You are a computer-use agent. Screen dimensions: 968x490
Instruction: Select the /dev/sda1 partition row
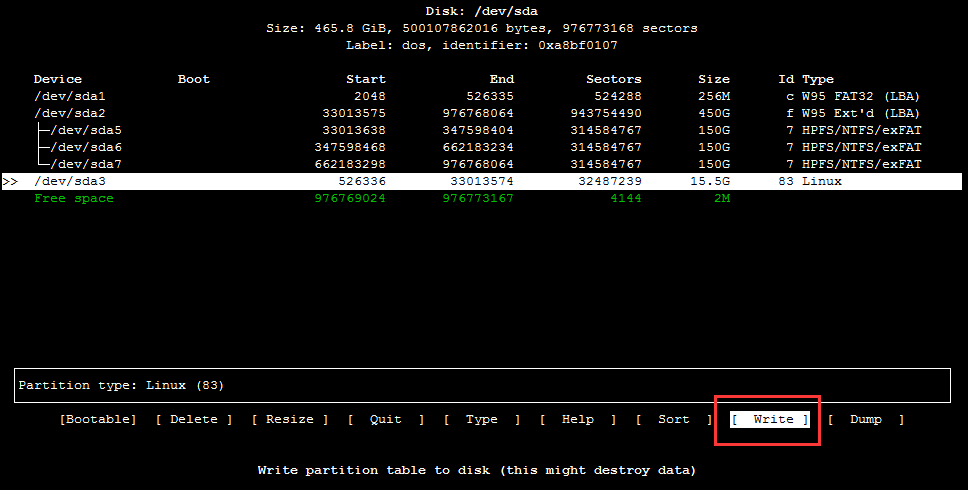coord(70,96)
